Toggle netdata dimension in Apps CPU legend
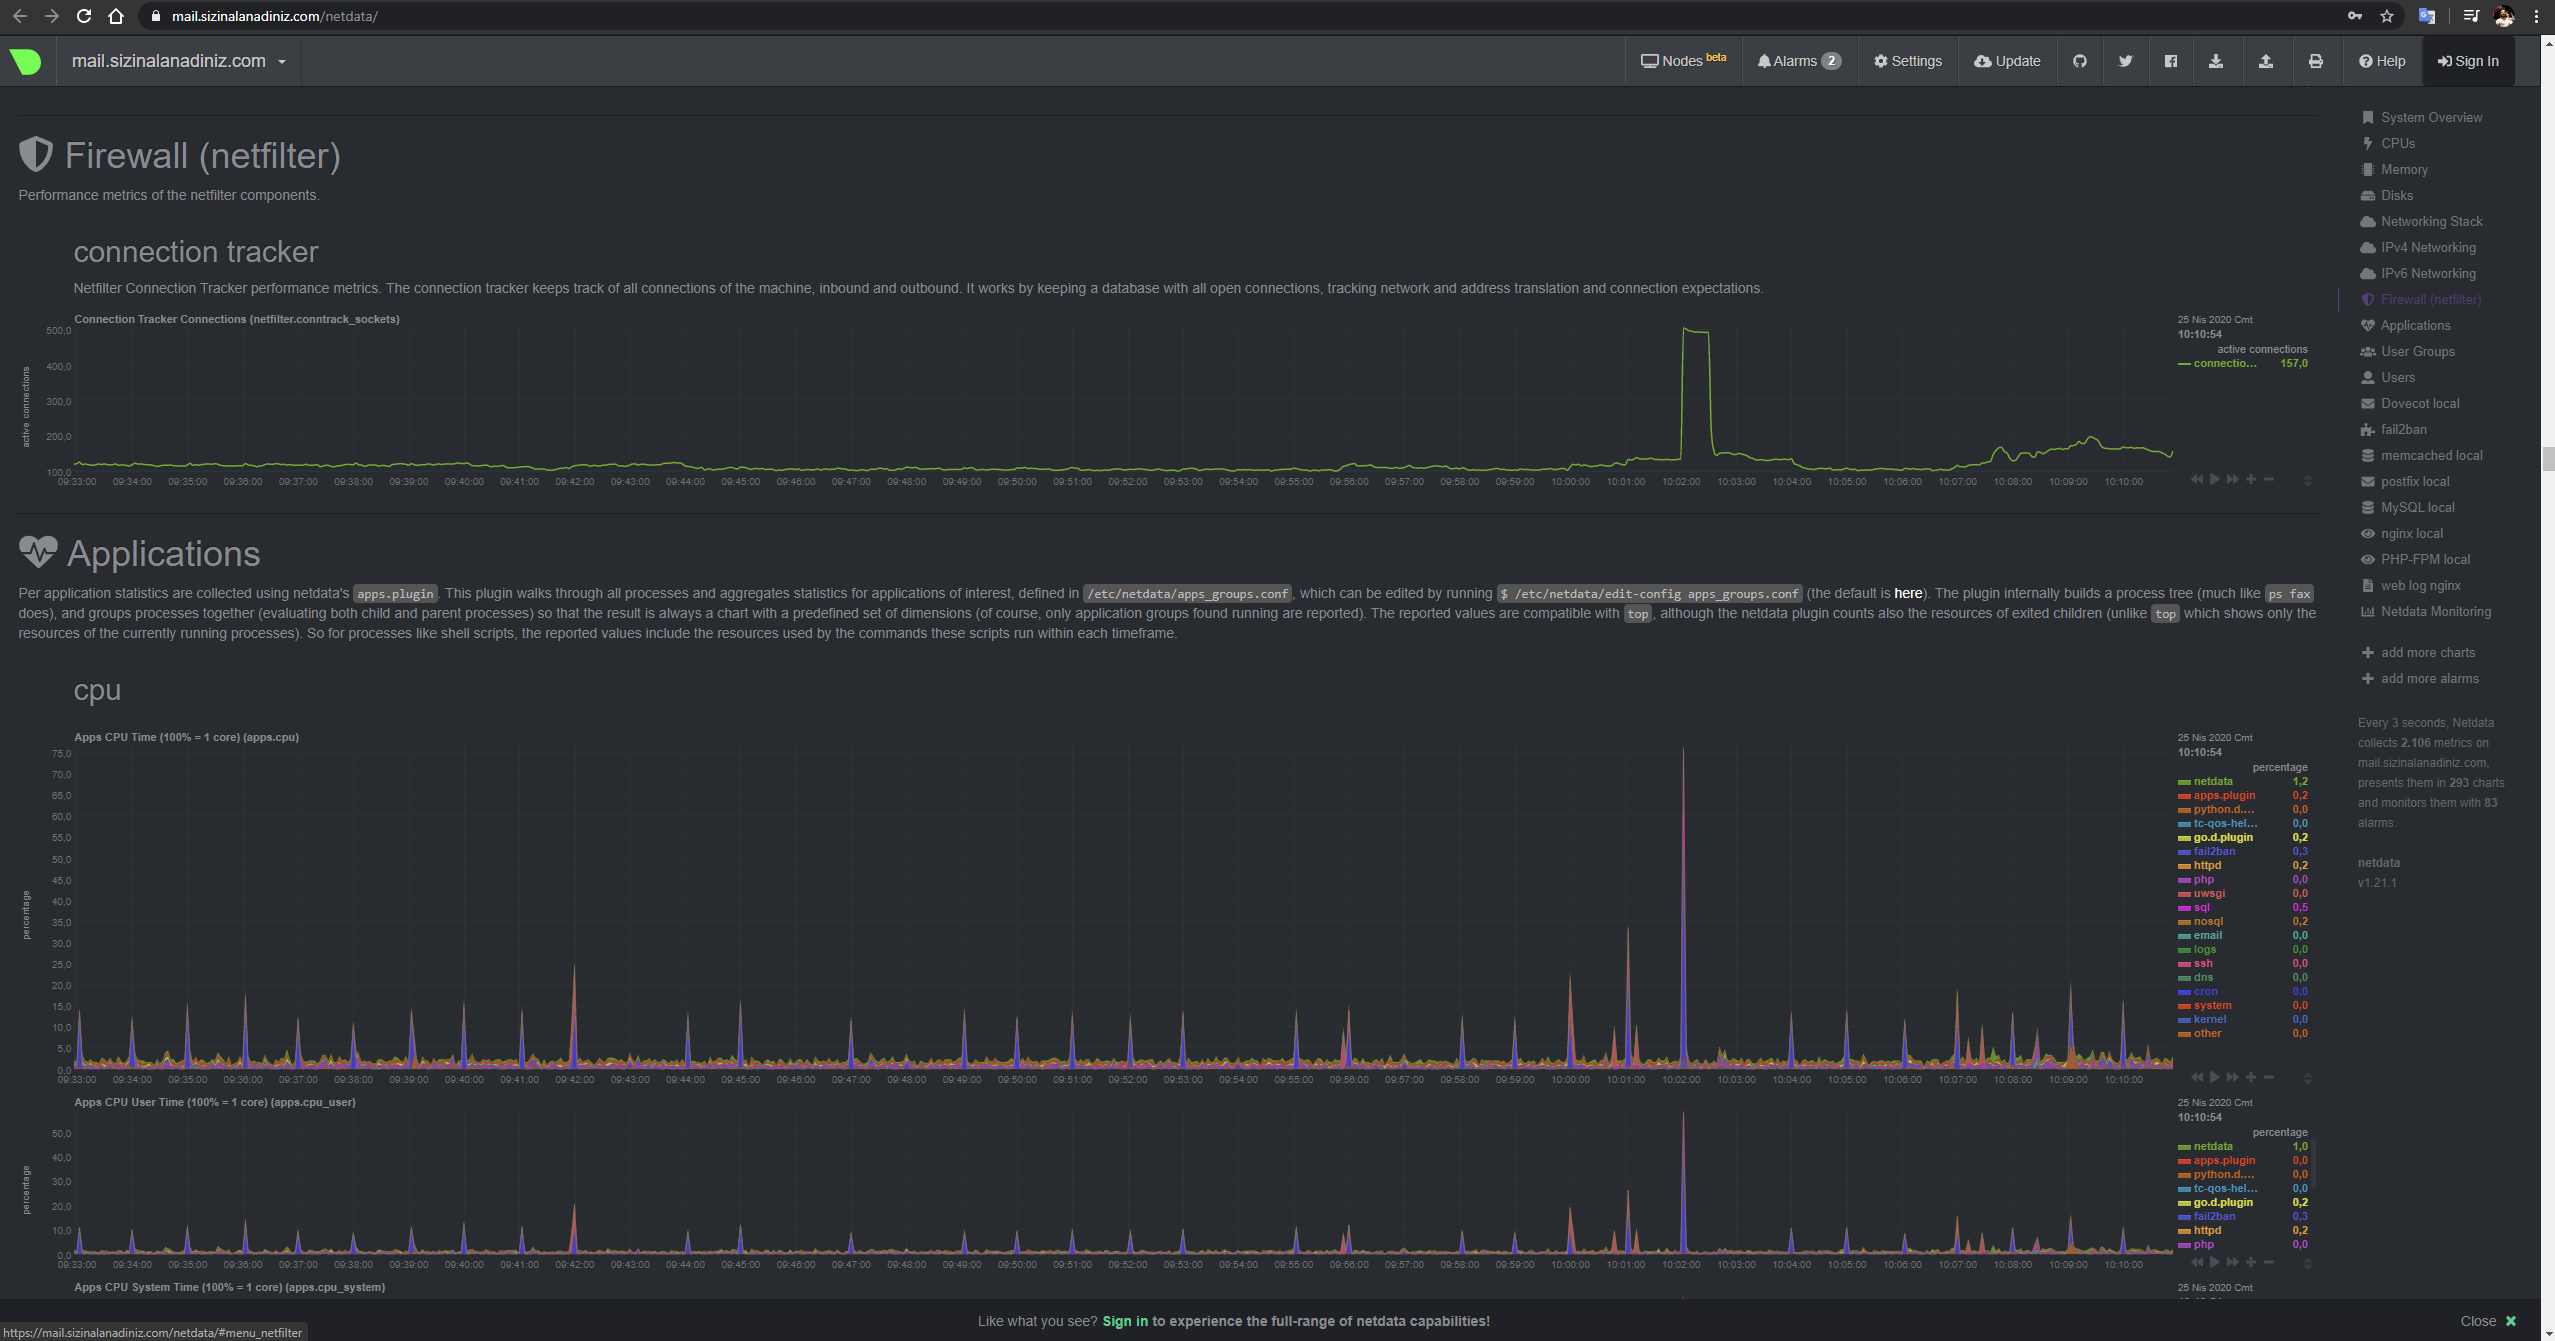This screenshot has height=1341, width=2555. [2212, 781]
